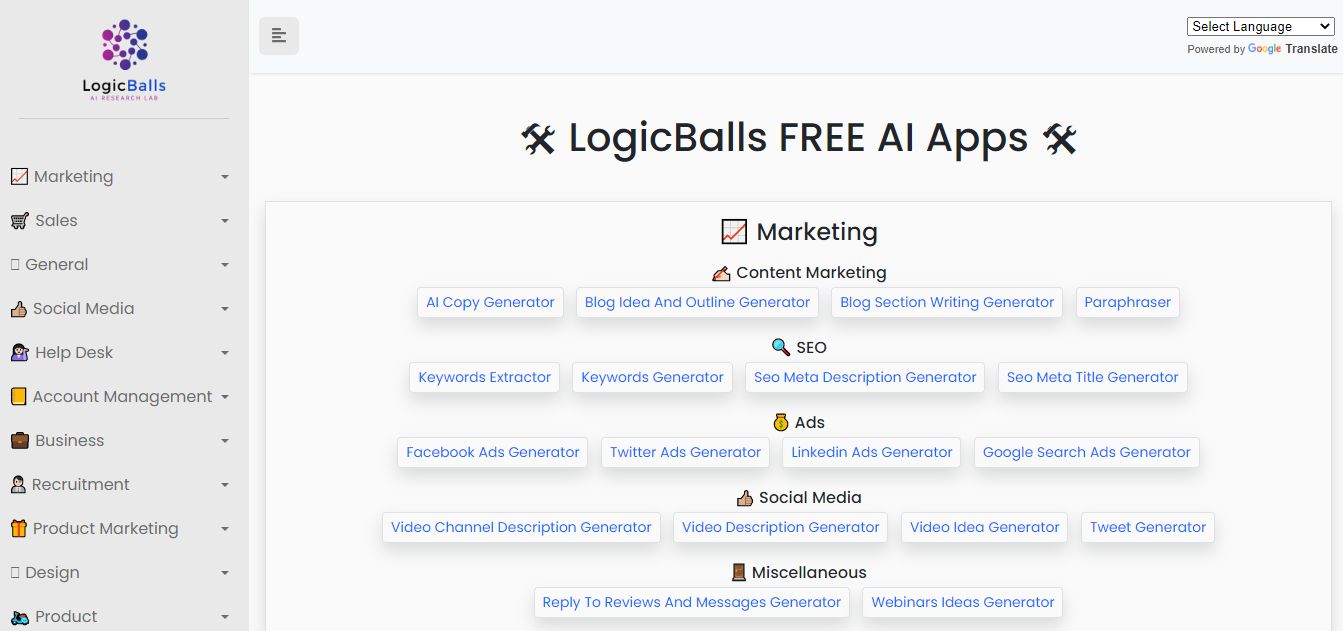1343x631 pixels.
Task: Open the Facebook Ads Generator
Action: (492, 452)
